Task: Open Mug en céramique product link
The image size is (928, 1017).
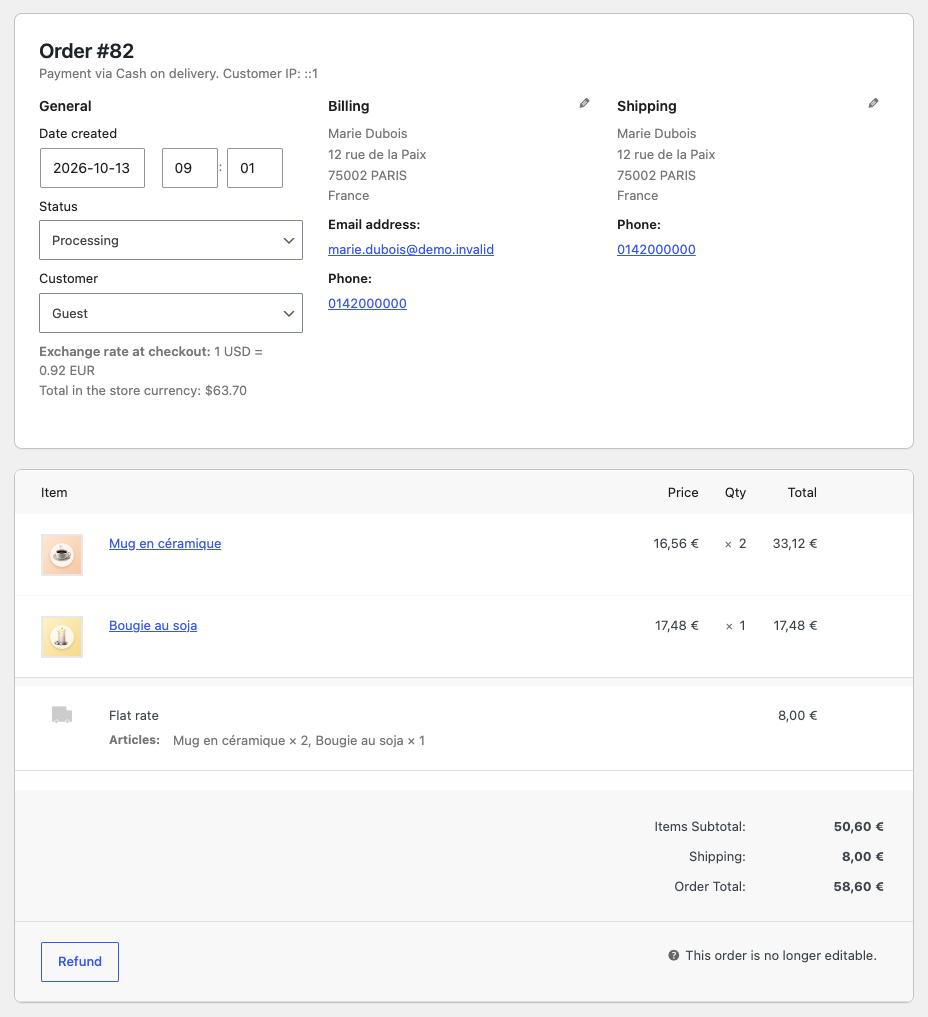Action: [165, 544]
